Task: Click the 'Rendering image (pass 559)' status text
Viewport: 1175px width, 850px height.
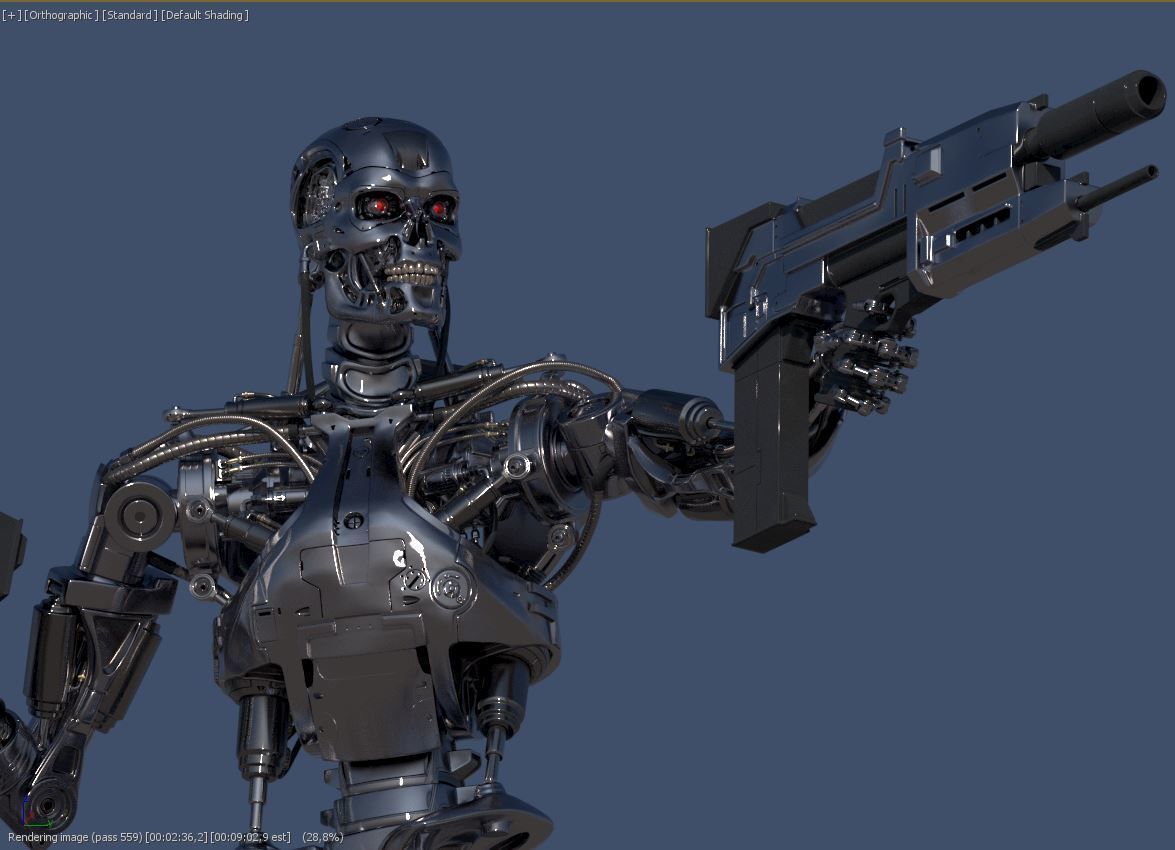Action: (75, 837)
